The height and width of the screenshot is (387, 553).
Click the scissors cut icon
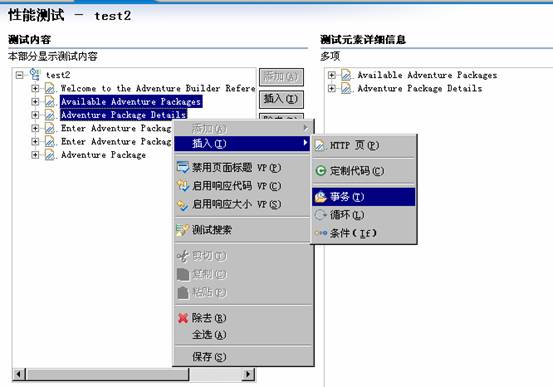[x=183, y=256]
